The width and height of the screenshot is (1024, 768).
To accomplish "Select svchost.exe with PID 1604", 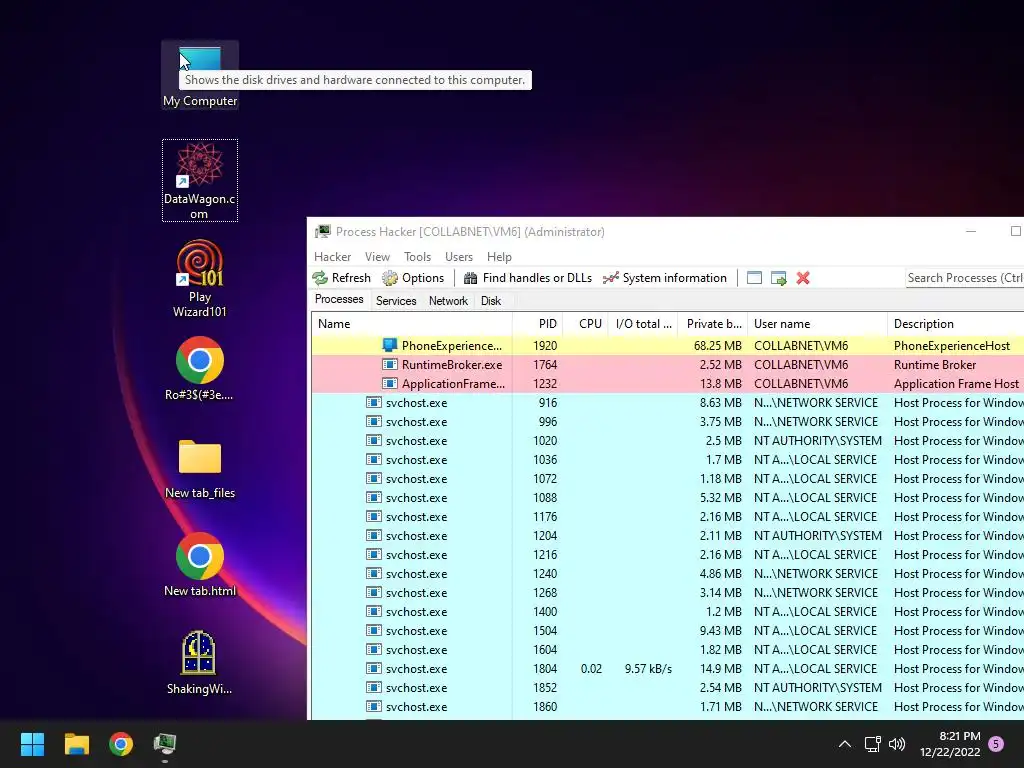I will pyautogui.click(x=667, y=649).
